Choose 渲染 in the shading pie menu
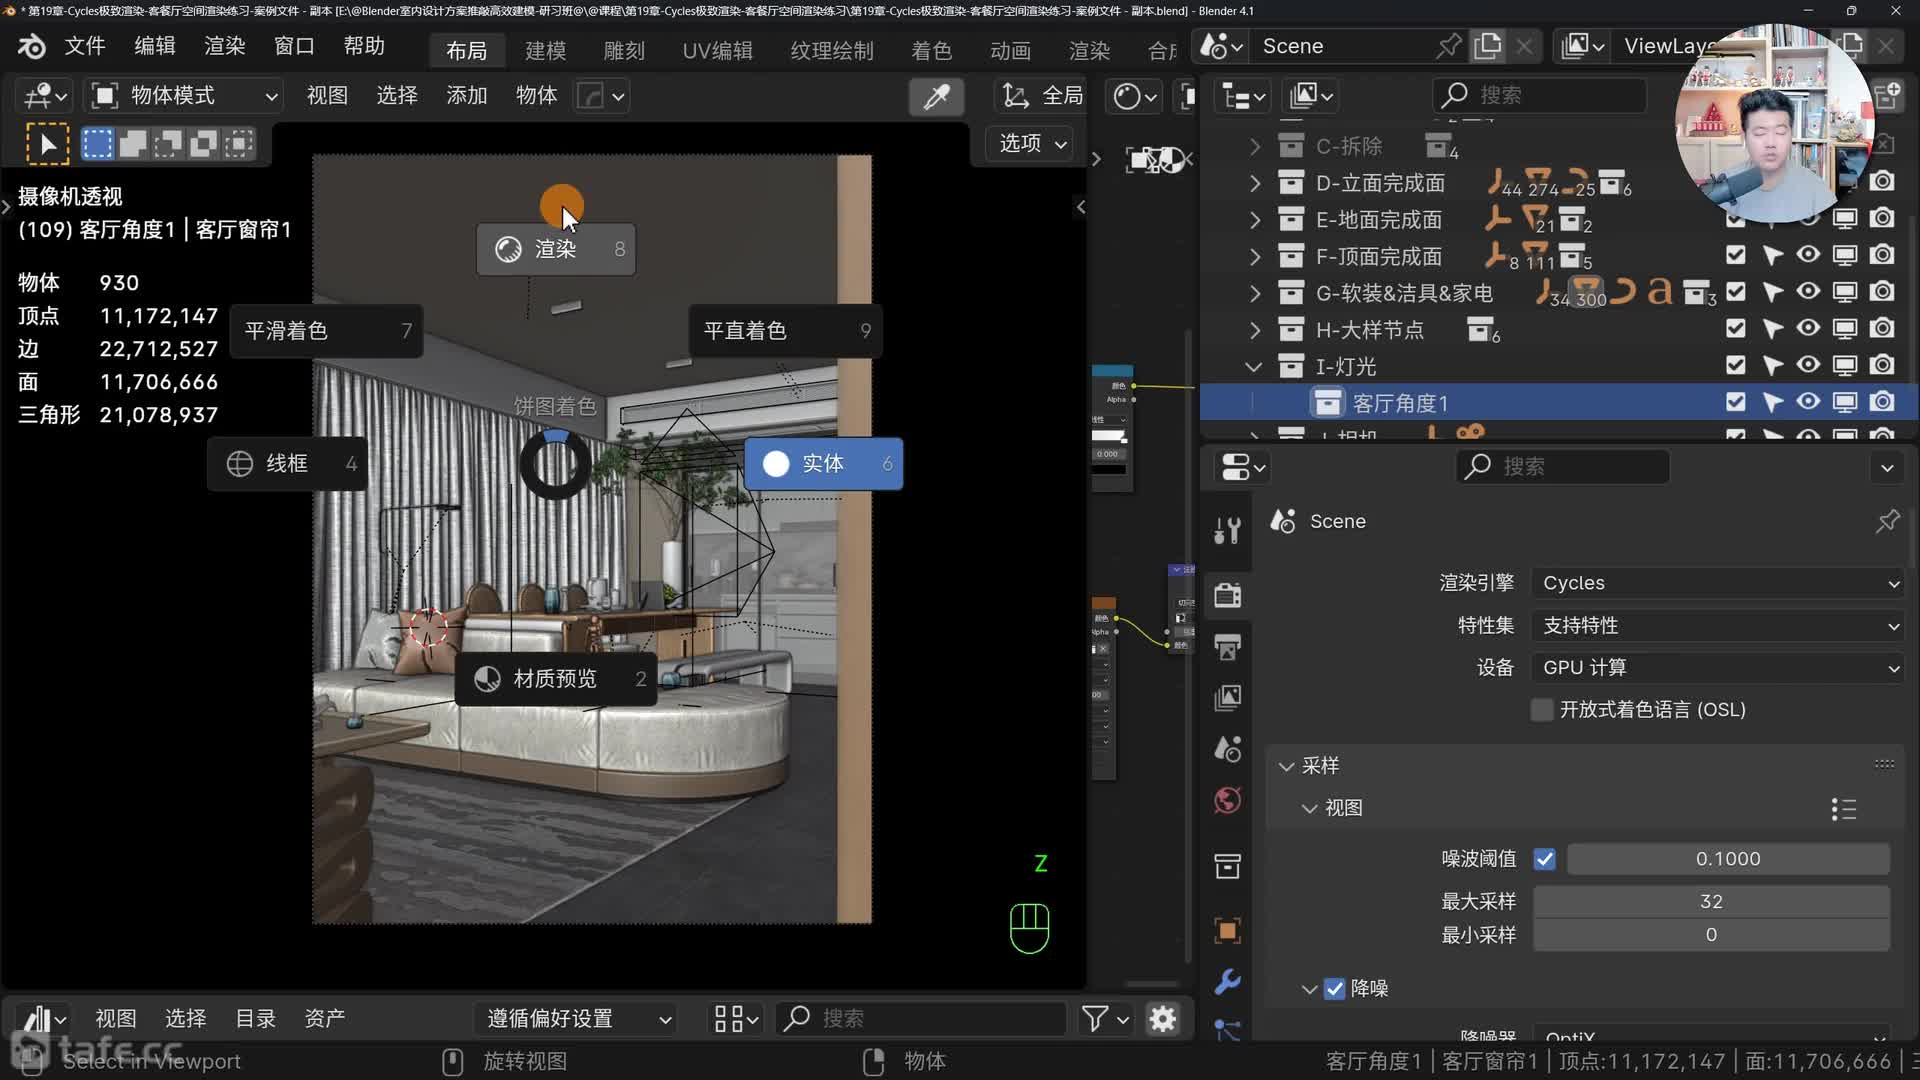1920x1080 pixels. 556,249
